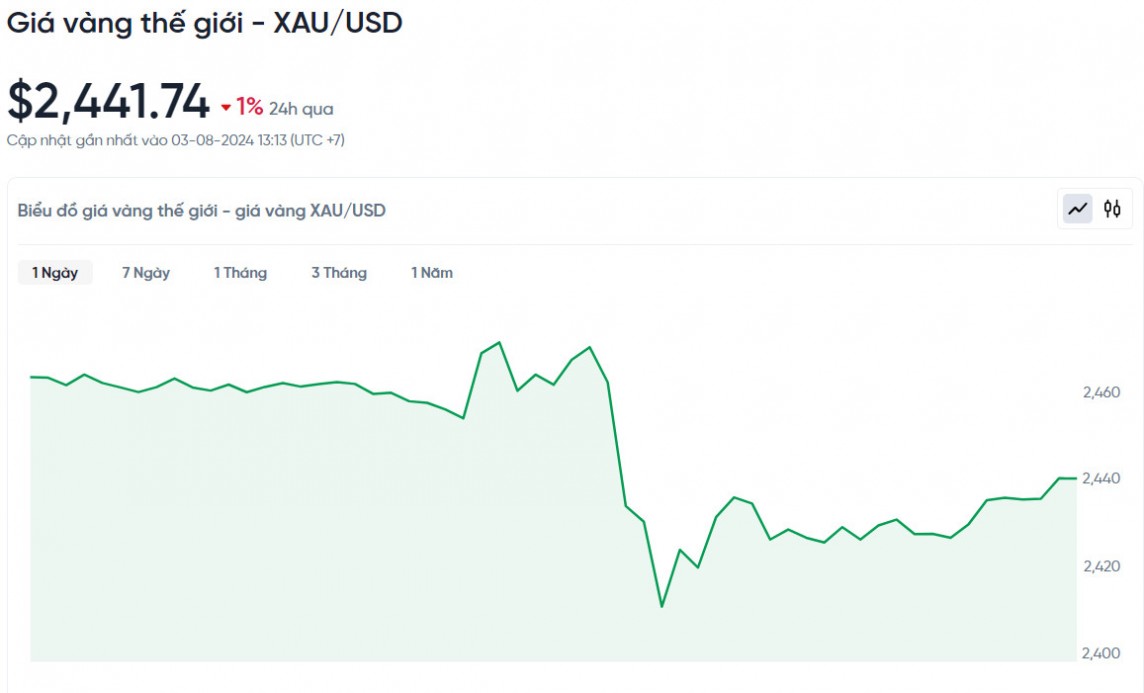Click the lowest dip on the chart line
The width and height of the screenshot is (1144, 693).
[662, 606]
